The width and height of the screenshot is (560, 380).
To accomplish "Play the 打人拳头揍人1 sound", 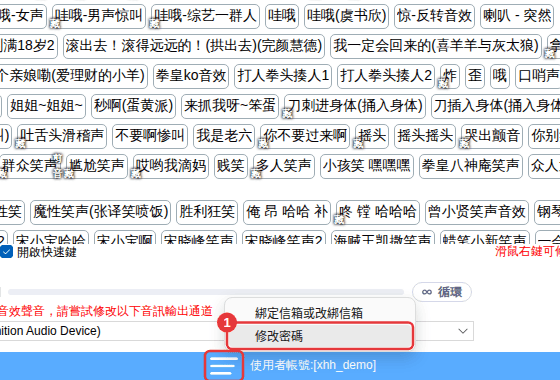I will [283, 76].
